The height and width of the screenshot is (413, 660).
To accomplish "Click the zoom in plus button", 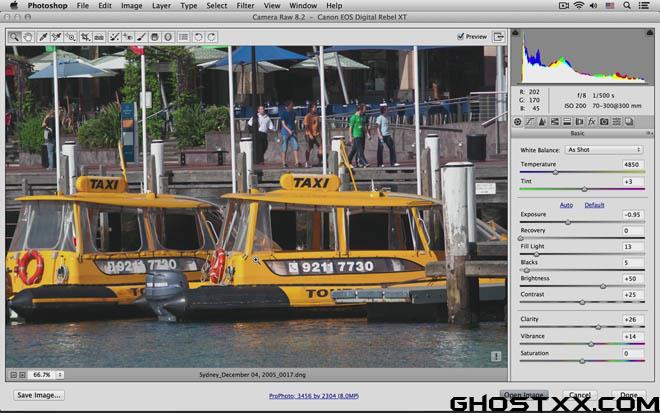I will (x=22, y=375).
